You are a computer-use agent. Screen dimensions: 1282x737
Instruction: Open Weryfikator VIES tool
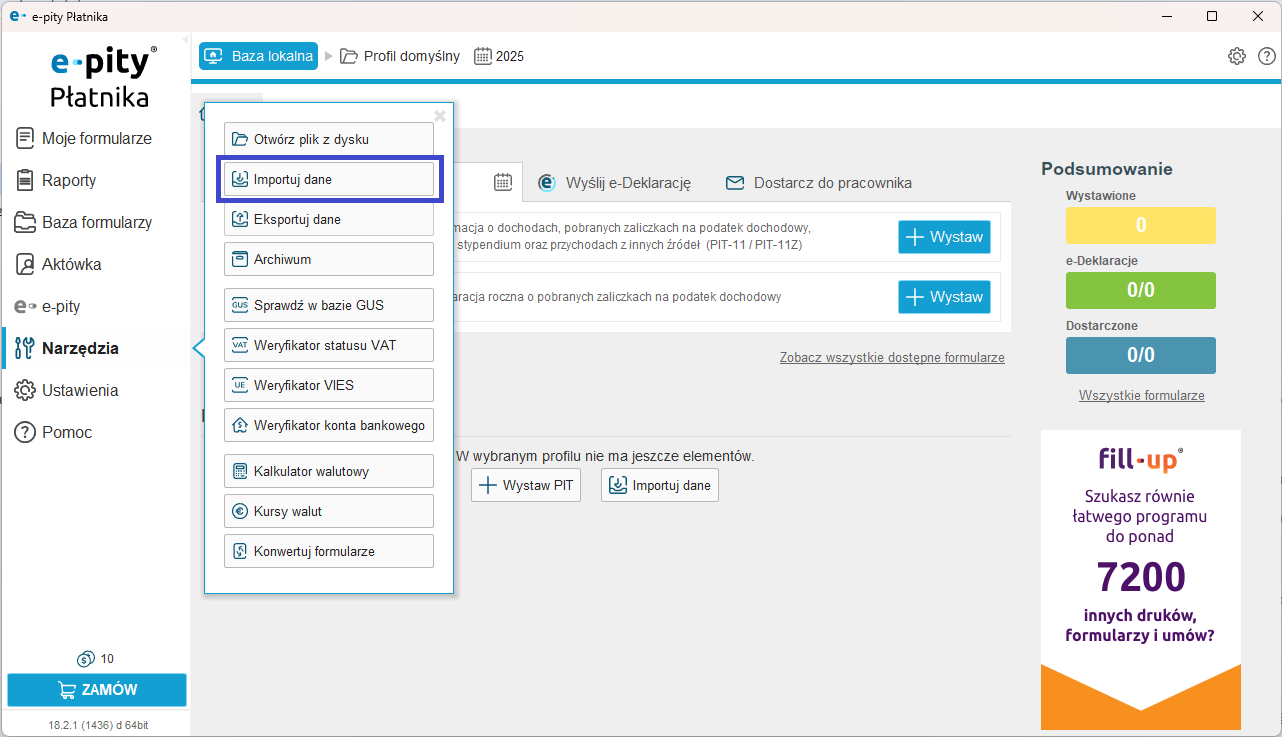tap(328, 385)
